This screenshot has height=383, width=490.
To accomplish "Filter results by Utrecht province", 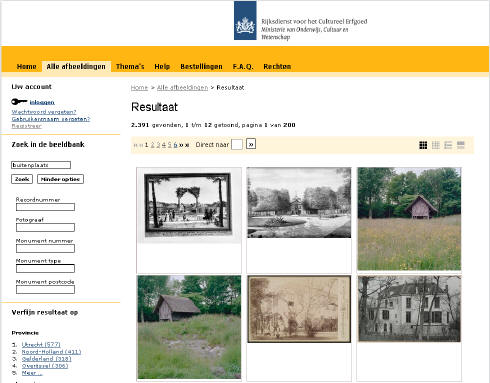I will pyautogui.click(x=41, y=344).
